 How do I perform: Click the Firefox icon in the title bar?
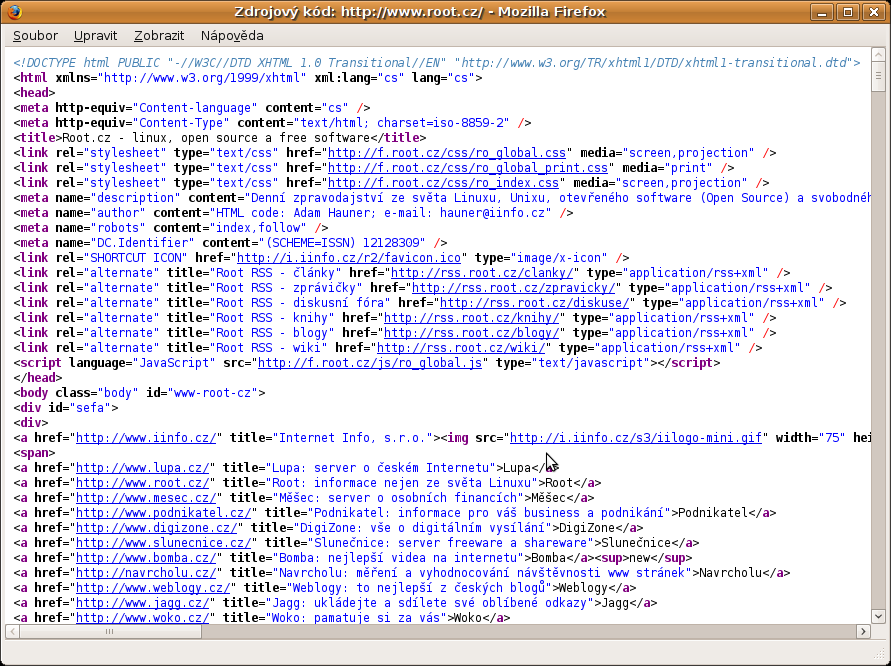tap(15, 11)
